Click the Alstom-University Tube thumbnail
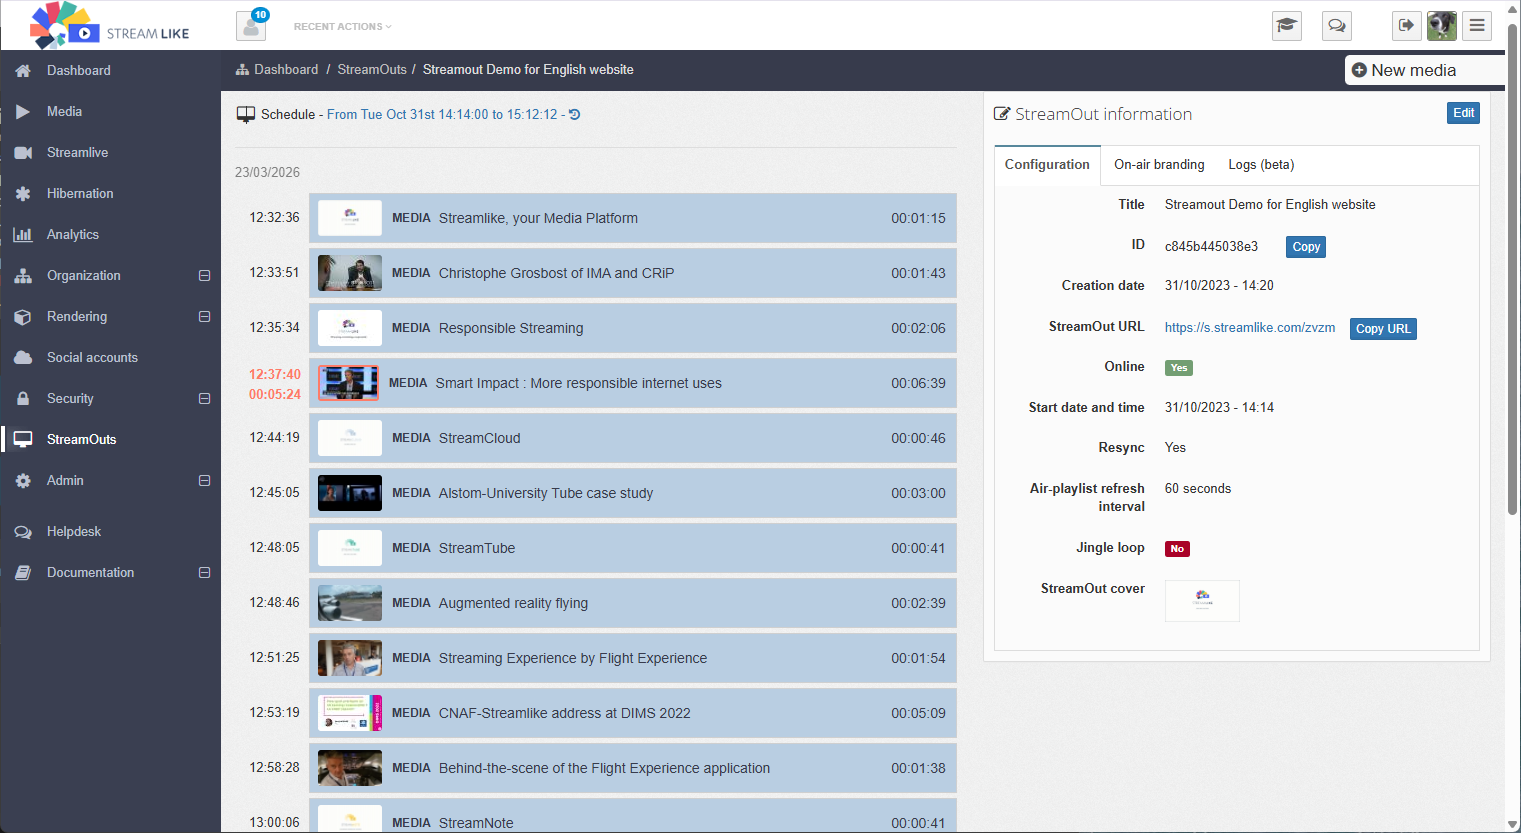 click(x=350, y=493)
